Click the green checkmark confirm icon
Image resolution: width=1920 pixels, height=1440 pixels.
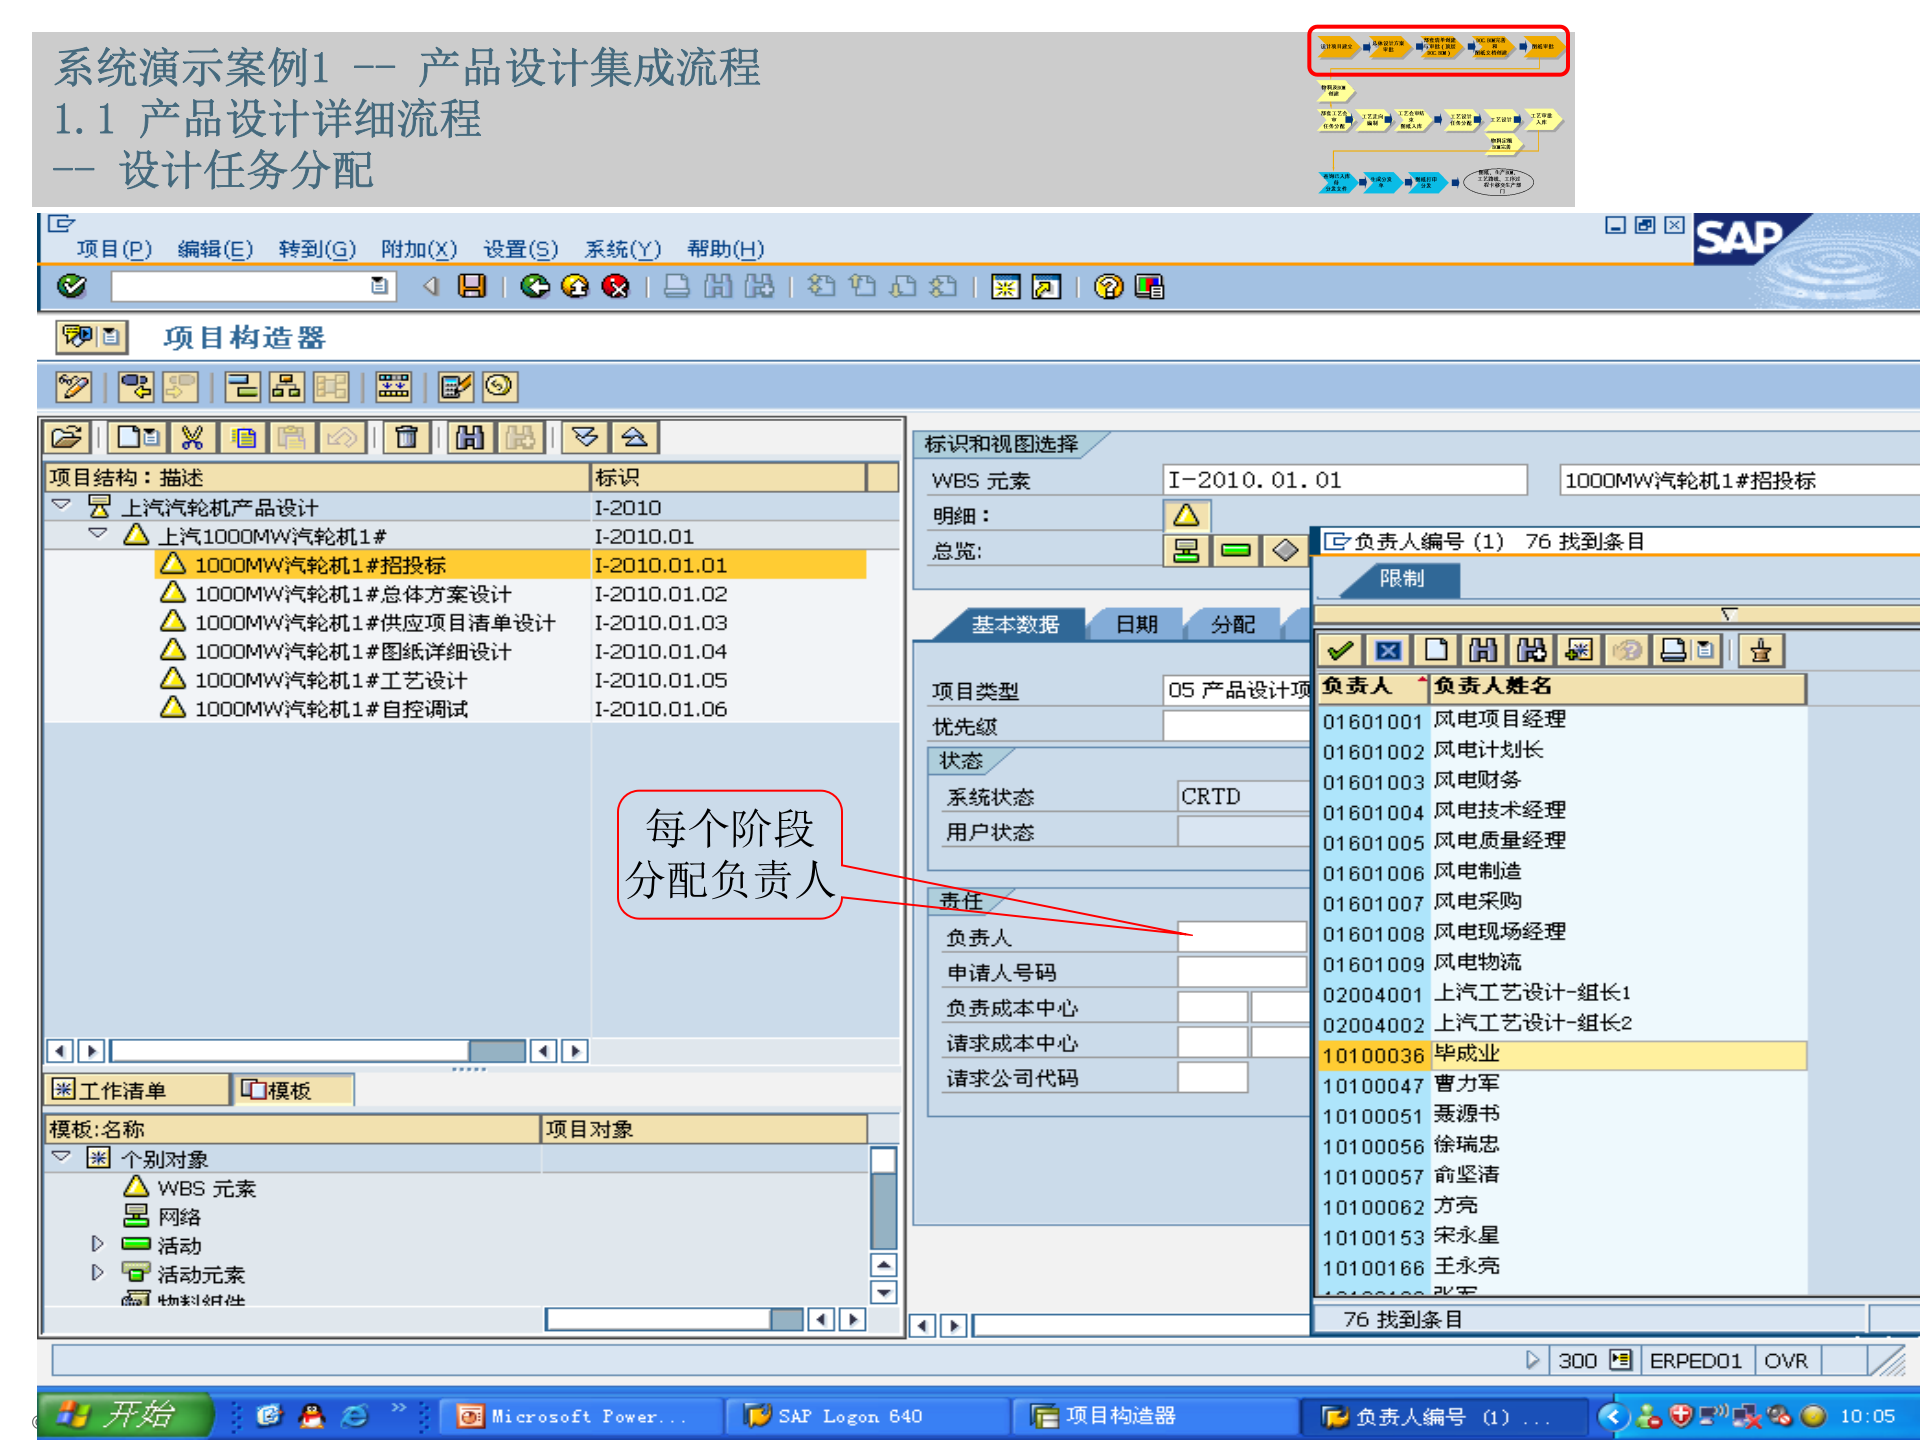pyautogui.click(x=1341, y=650)
